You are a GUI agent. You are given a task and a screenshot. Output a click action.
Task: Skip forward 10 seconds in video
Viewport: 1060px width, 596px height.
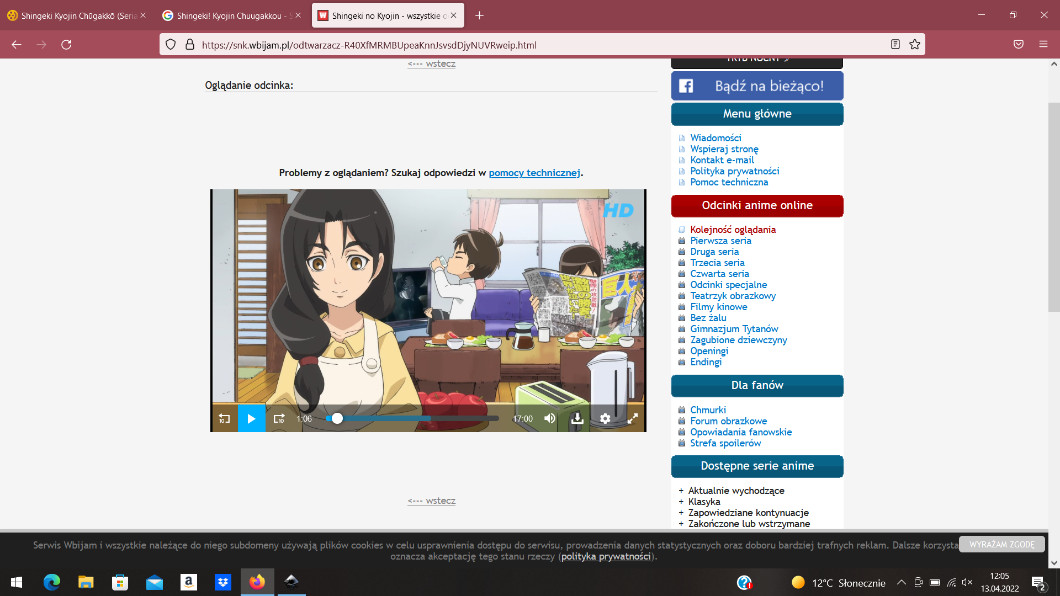pos(279,419)
